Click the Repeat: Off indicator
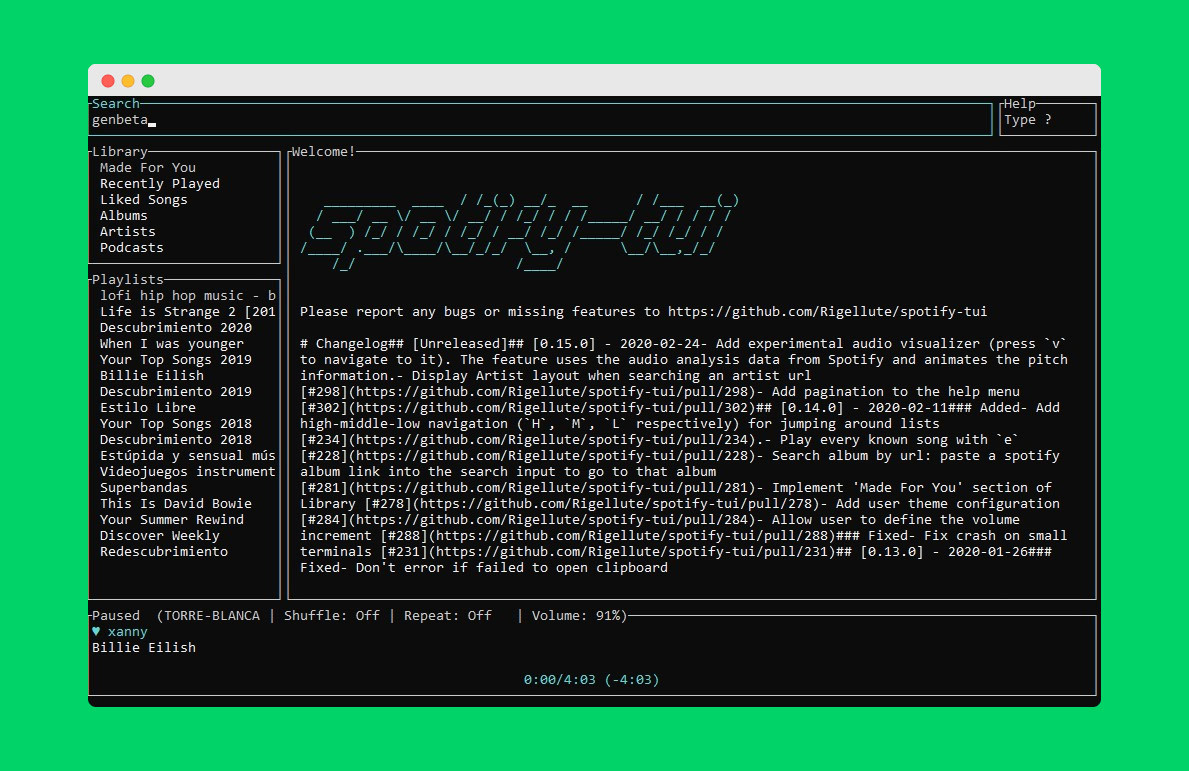 [447, 616]
